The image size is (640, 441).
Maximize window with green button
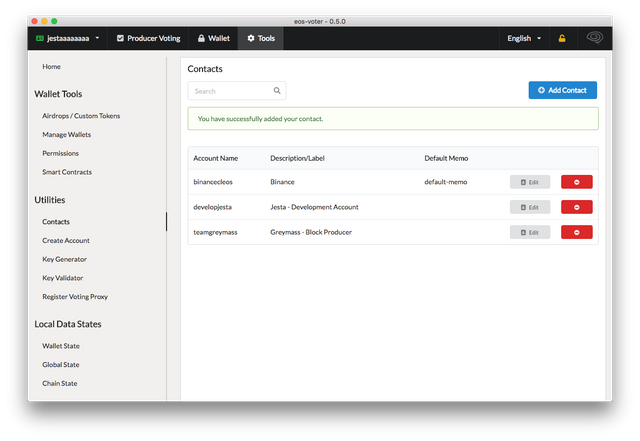(x=54, y=21)
